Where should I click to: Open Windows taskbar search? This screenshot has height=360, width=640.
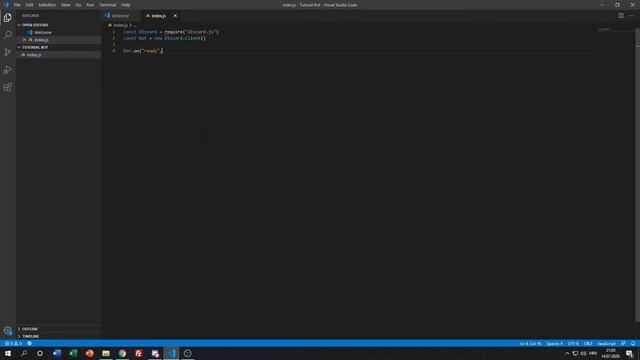click(24, 353)
